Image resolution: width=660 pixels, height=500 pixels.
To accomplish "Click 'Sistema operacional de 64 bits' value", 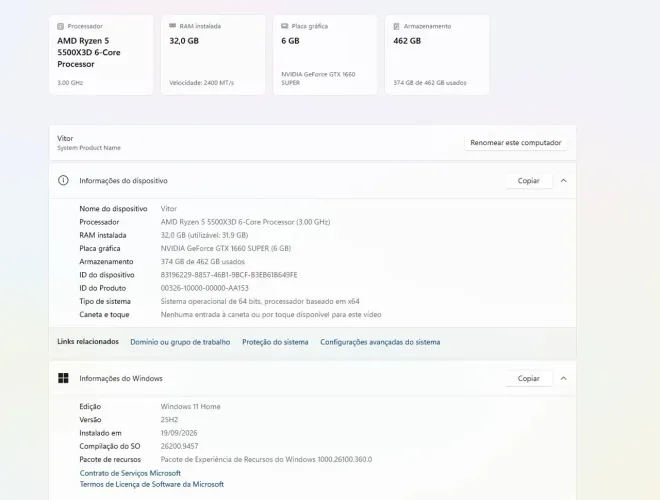I will click(260, 301).
